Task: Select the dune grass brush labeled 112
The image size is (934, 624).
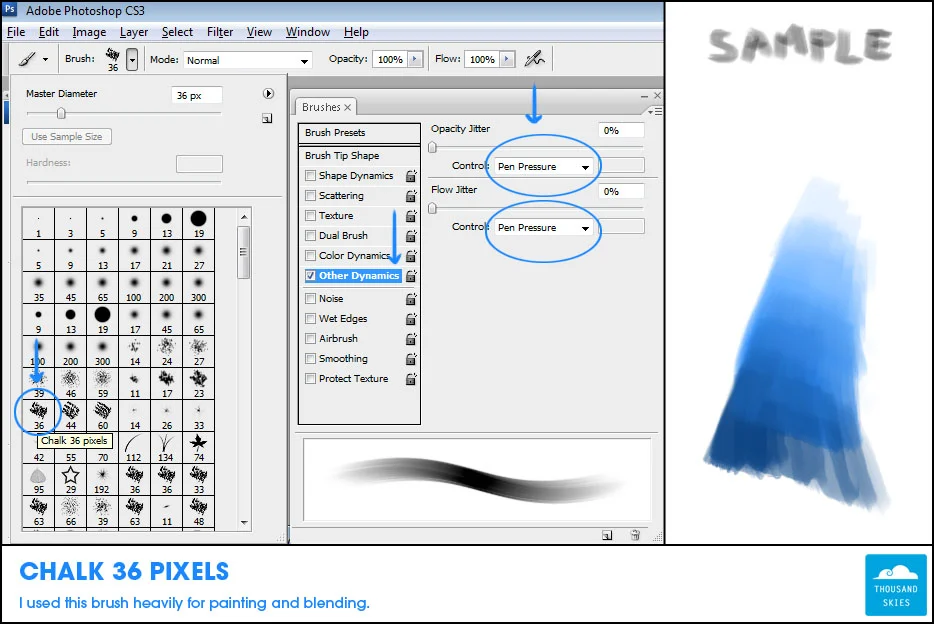Action: point(134,447)
